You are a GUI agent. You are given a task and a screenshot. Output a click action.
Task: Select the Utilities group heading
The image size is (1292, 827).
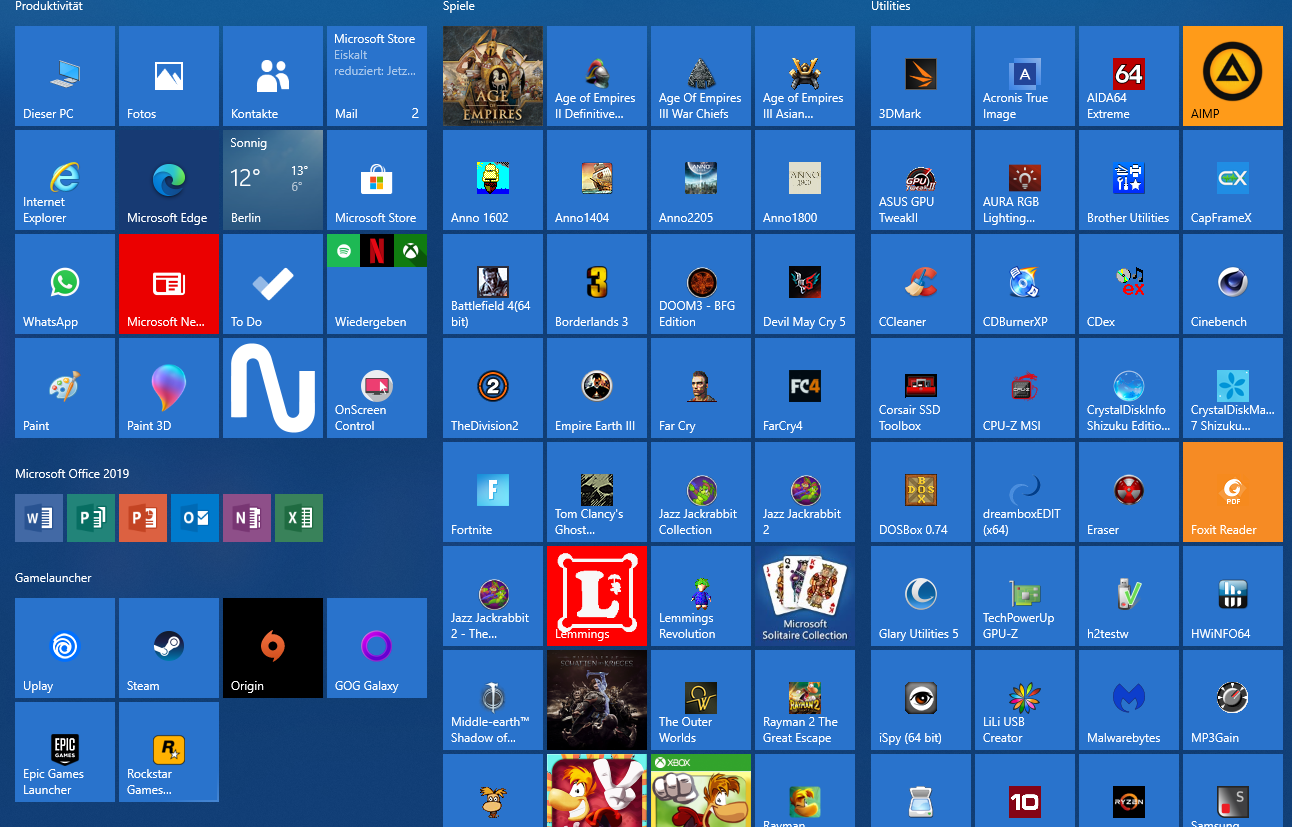point(891,7)
